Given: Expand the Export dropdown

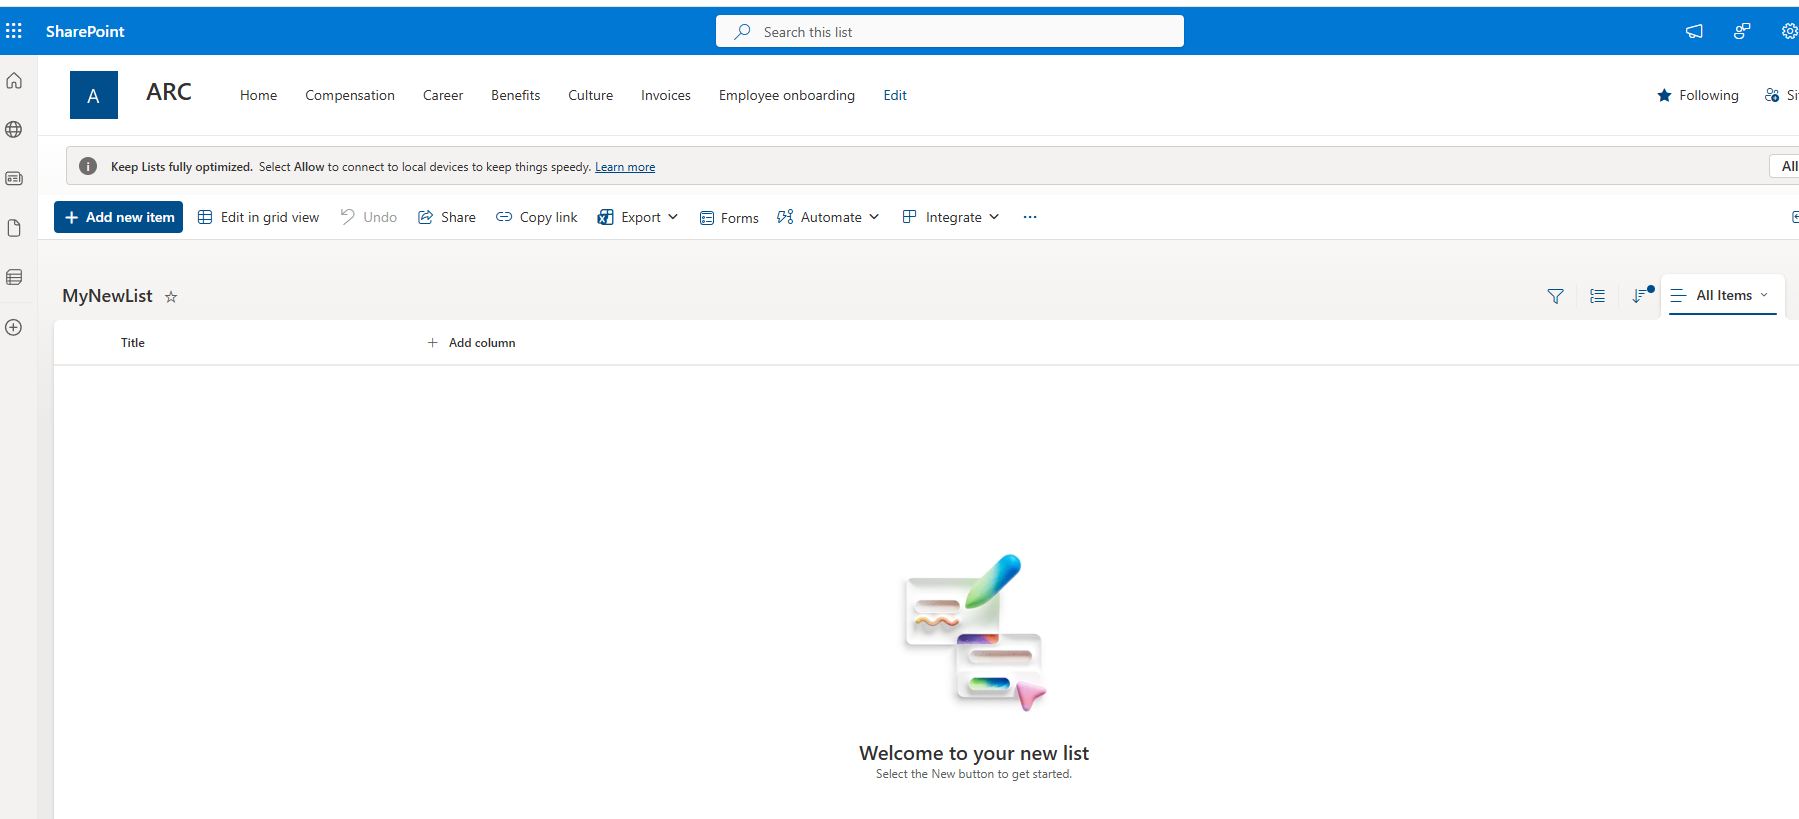Looking at the screenshot, I should click(x=638, y=217).
